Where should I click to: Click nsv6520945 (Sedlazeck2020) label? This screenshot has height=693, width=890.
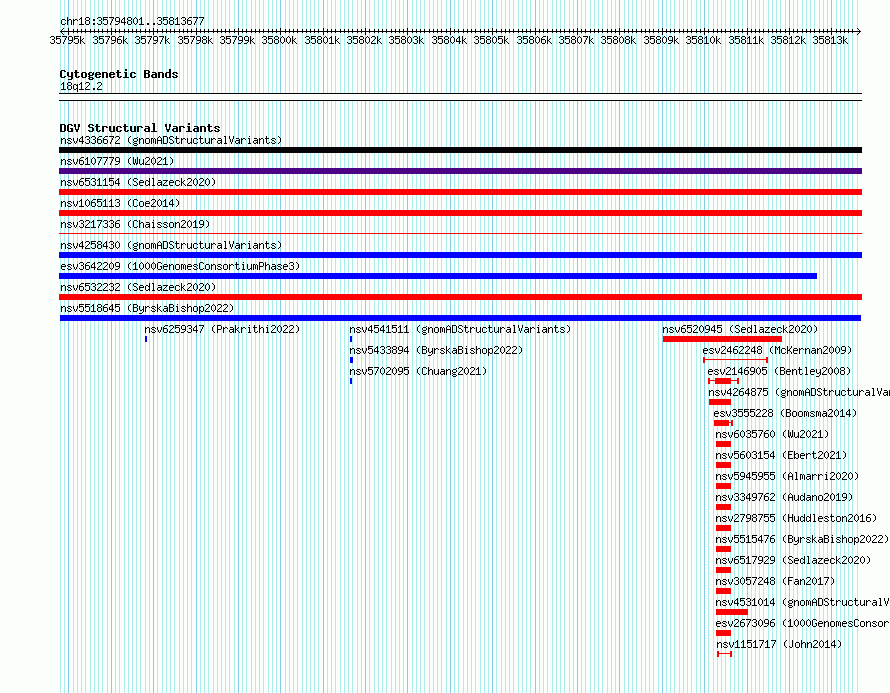click(x=740, y=329)
